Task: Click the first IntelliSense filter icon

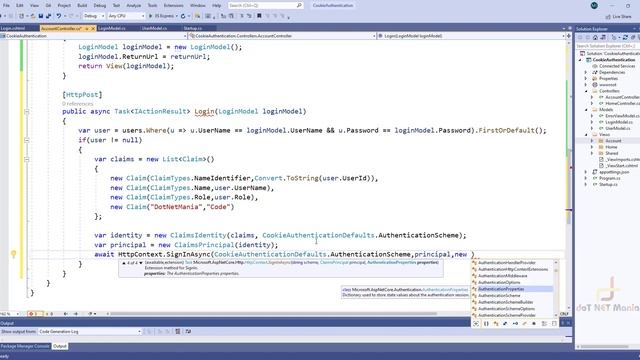Action: pos(476,323)
